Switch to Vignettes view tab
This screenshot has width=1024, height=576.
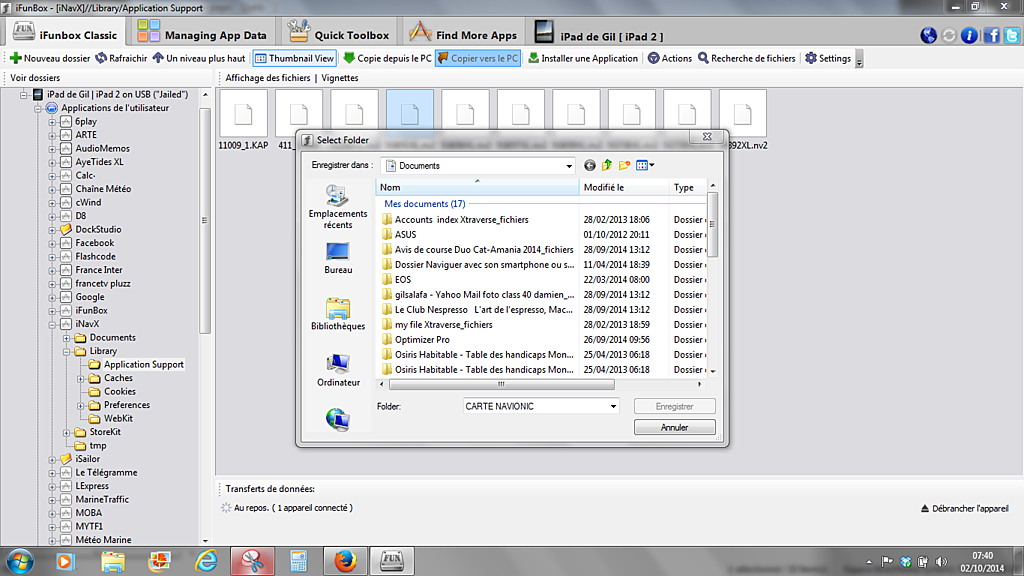point(340,78)
